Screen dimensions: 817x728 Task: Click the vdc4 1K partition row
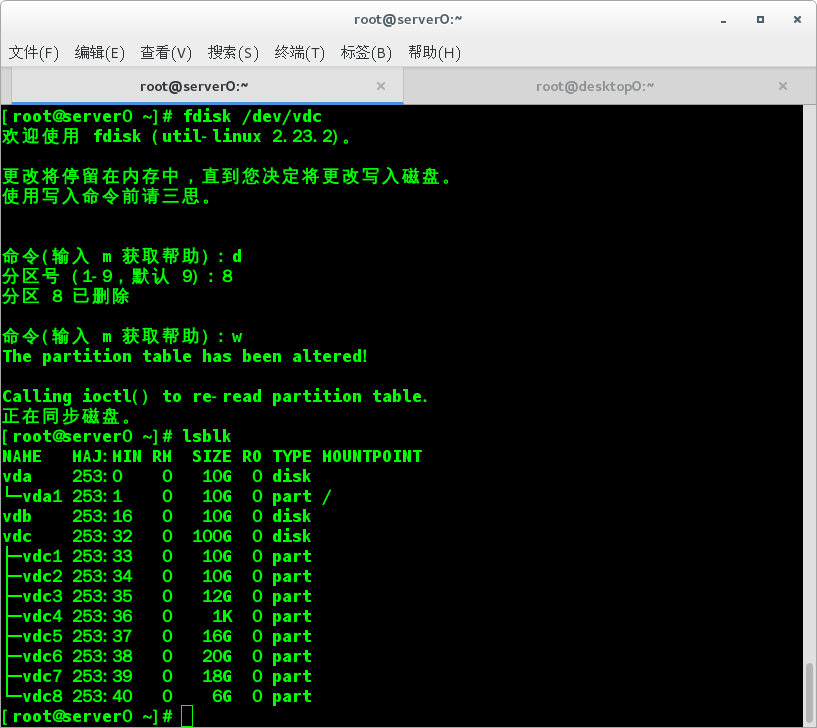coord(157,616)
